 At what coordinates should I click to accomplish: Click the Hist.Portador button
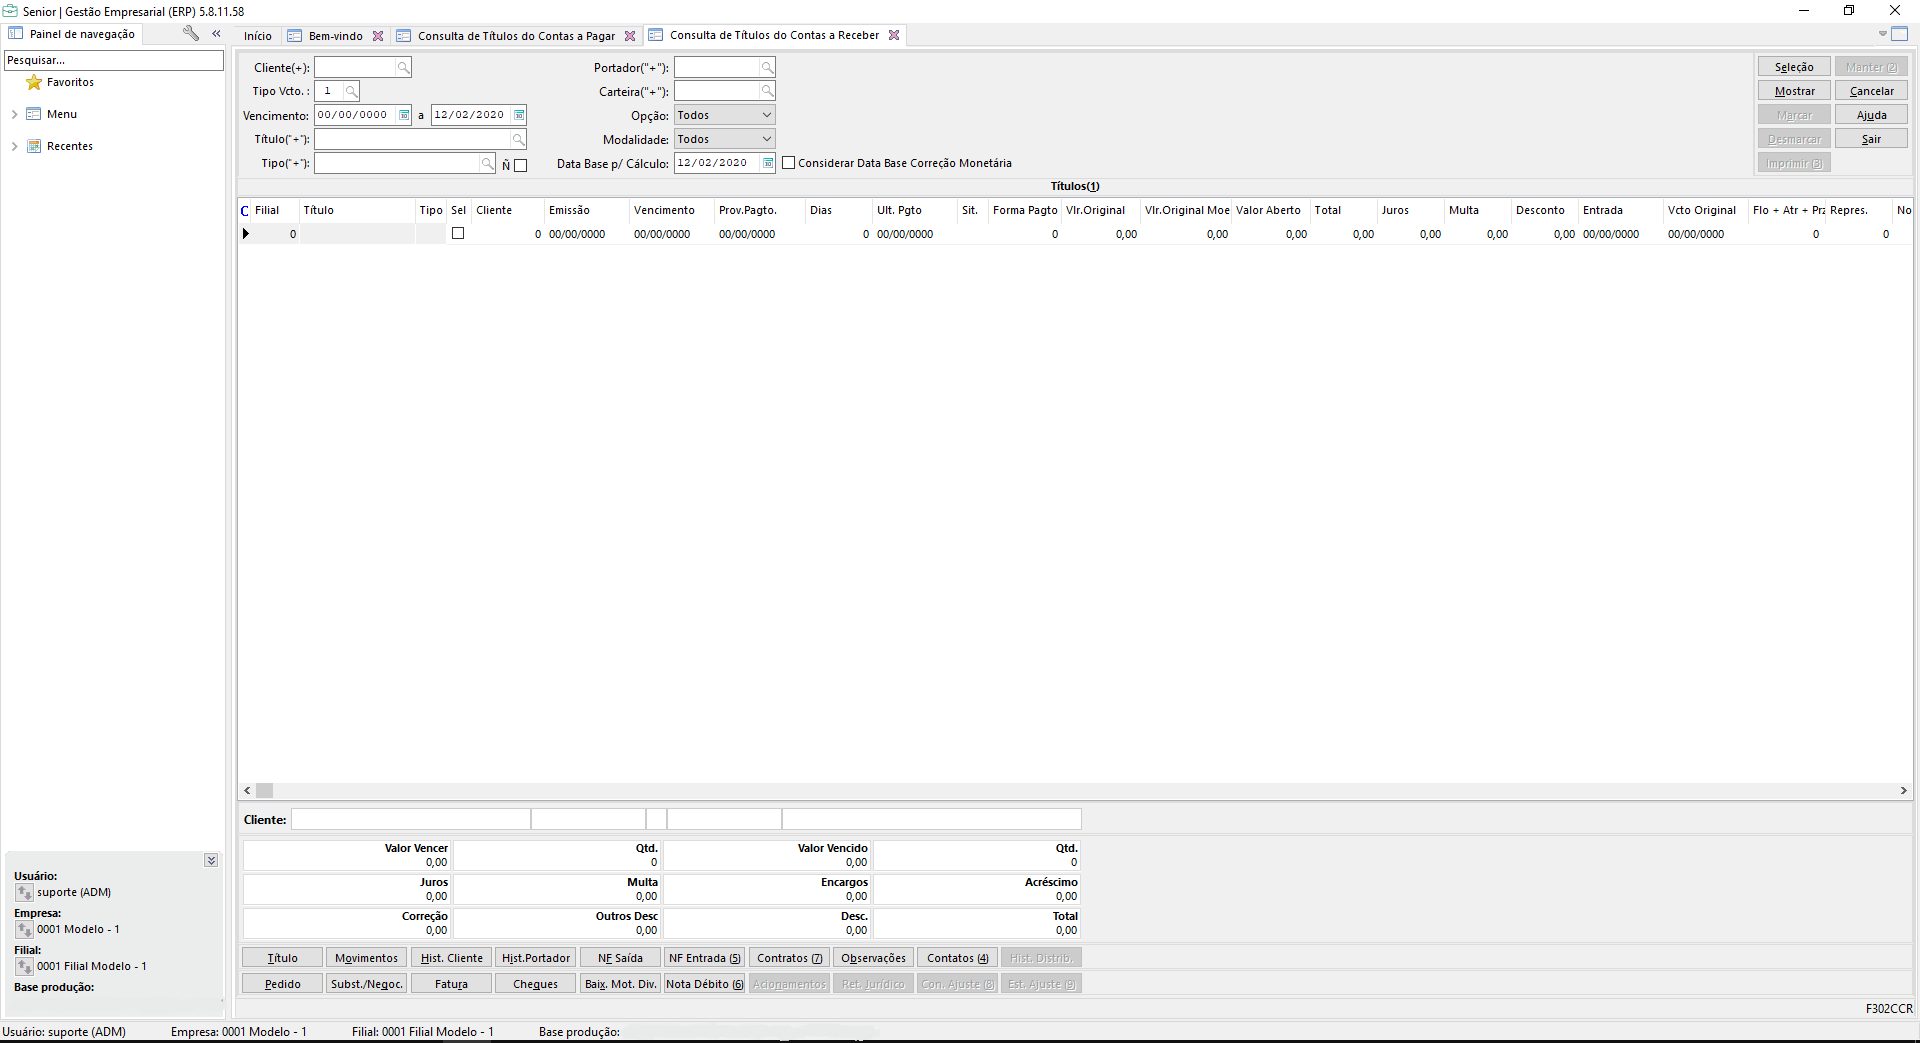point(535,958)
